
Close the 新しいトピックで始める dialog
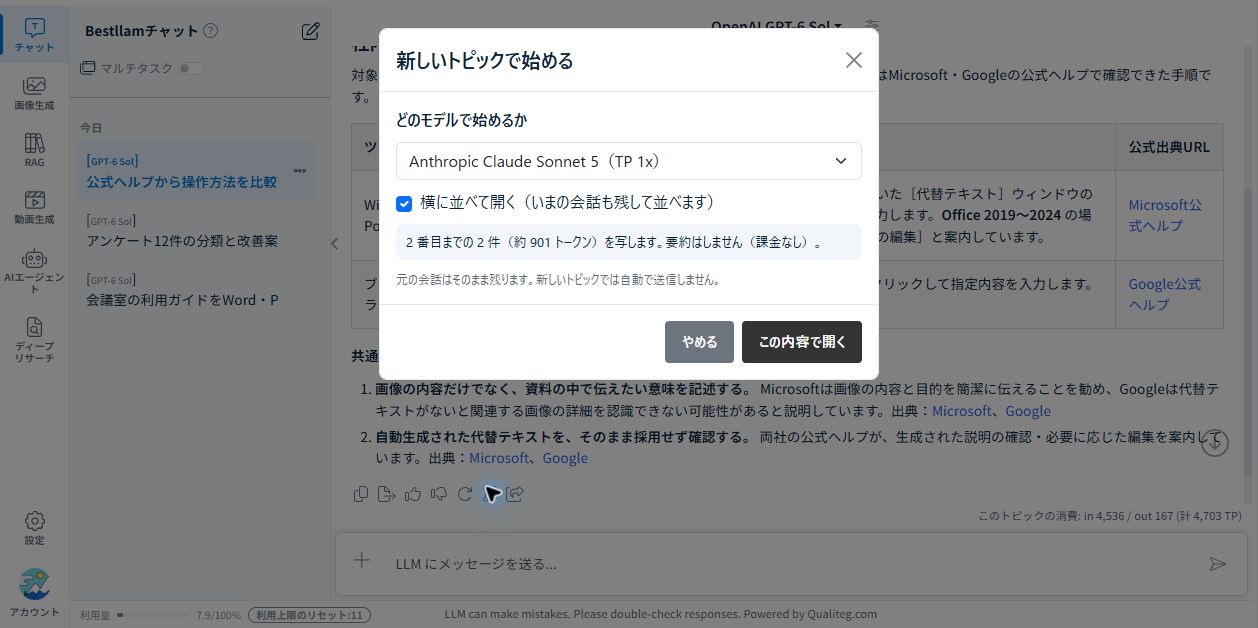pos(853,60)
